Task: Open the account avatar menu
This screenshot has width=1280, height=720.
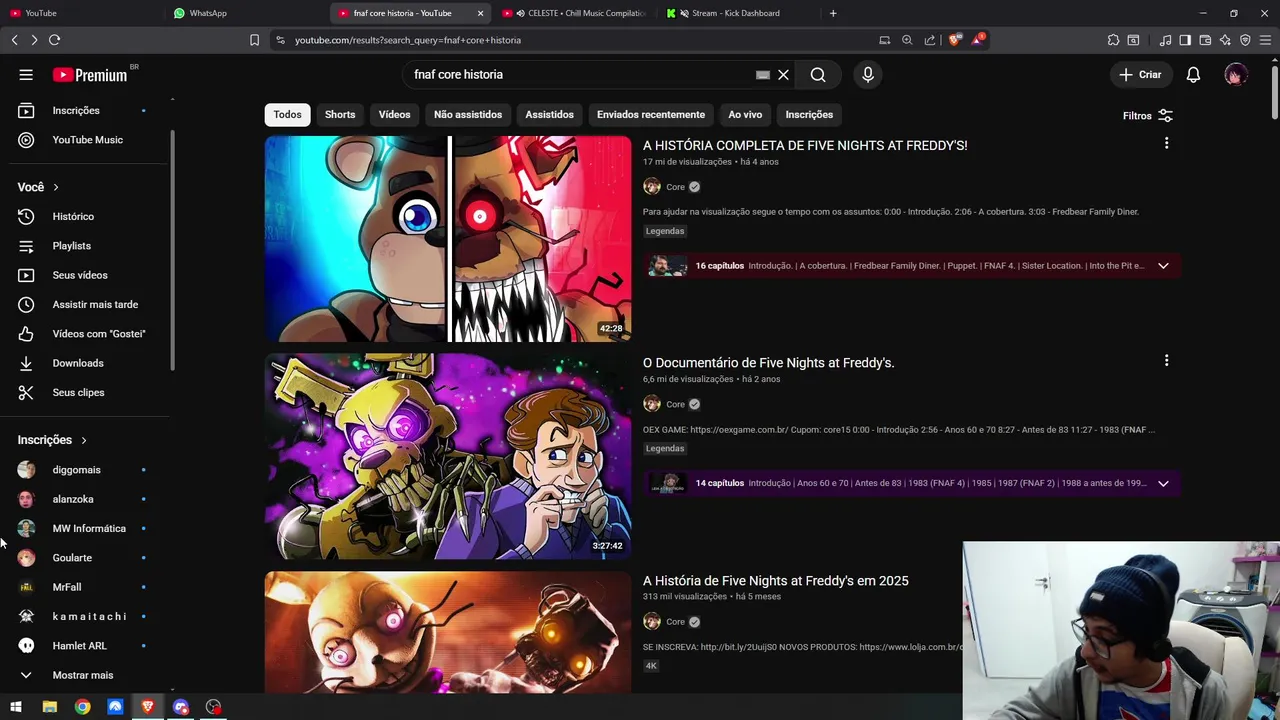Action: click(x=1236, y=74)
